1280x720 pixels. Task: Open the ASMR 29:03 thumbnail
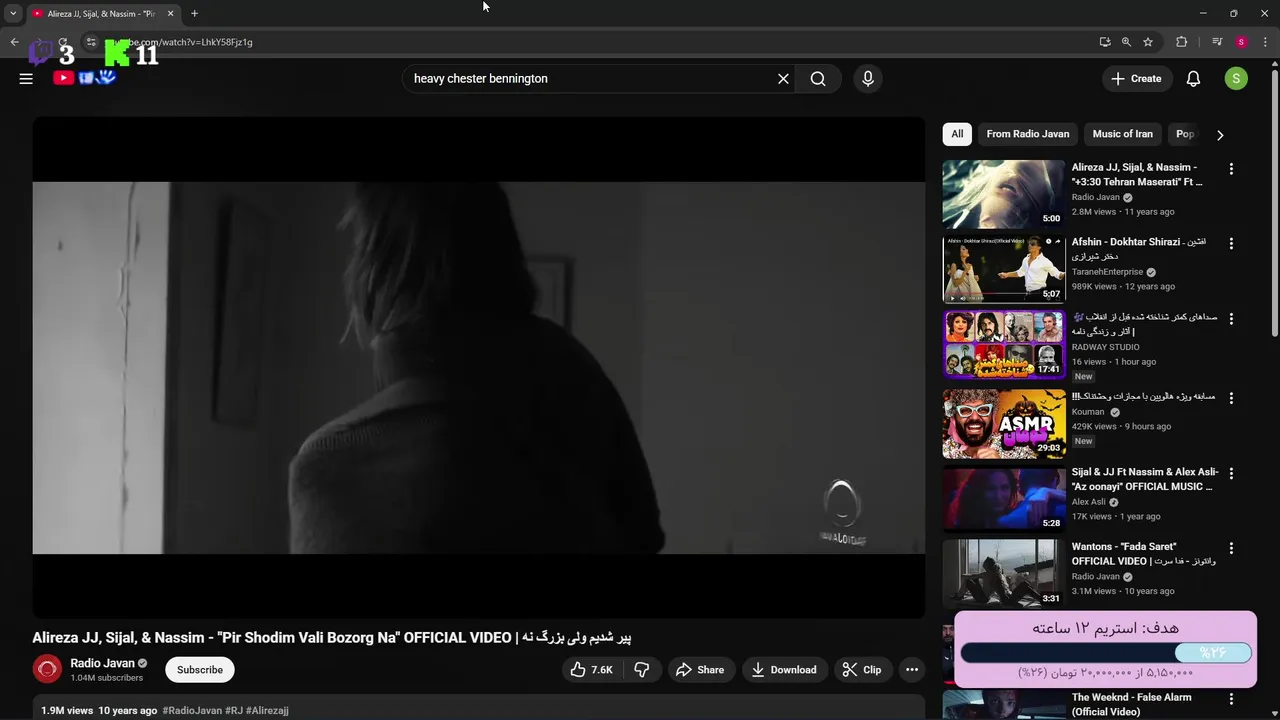[x=1004, y=424]
